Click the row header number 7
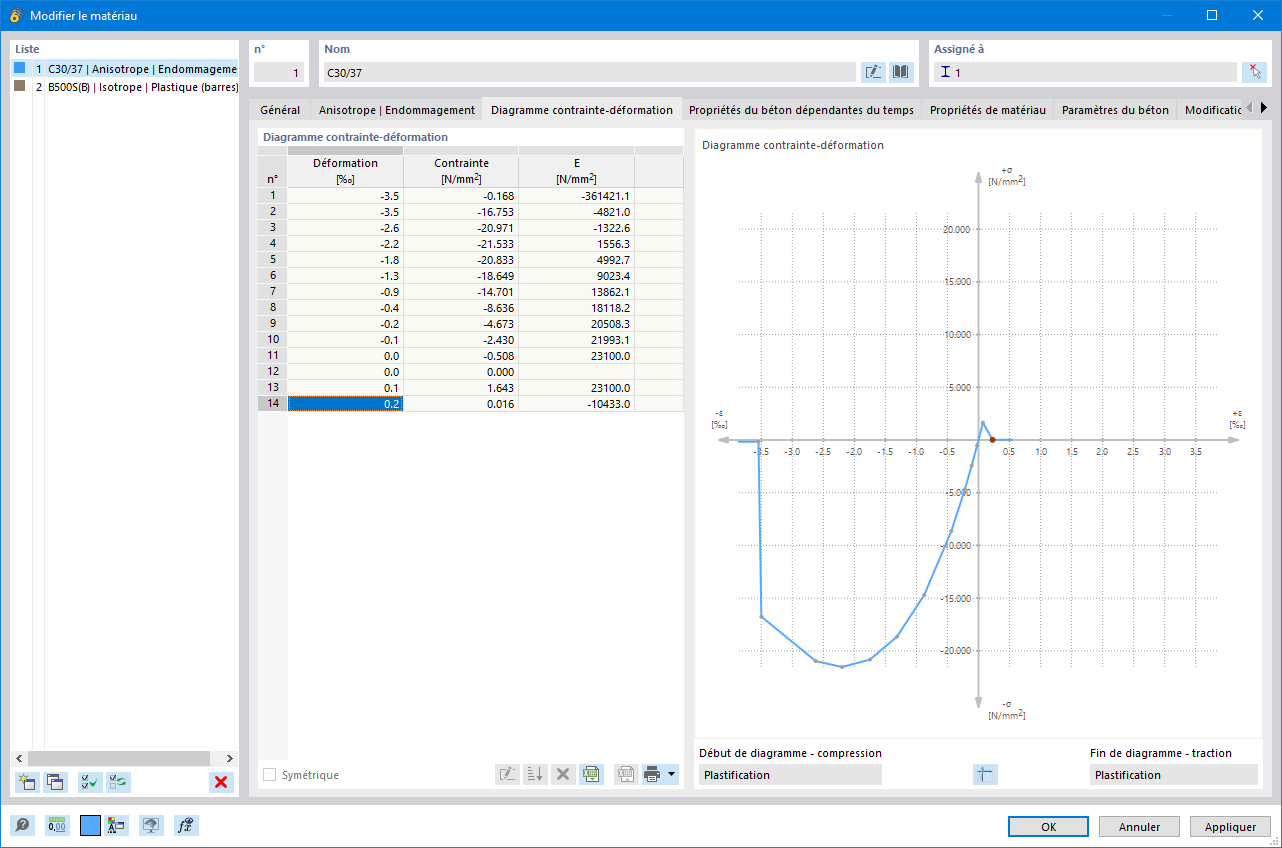This screenshot has width=1282, height=848. (x=272, y=292)
